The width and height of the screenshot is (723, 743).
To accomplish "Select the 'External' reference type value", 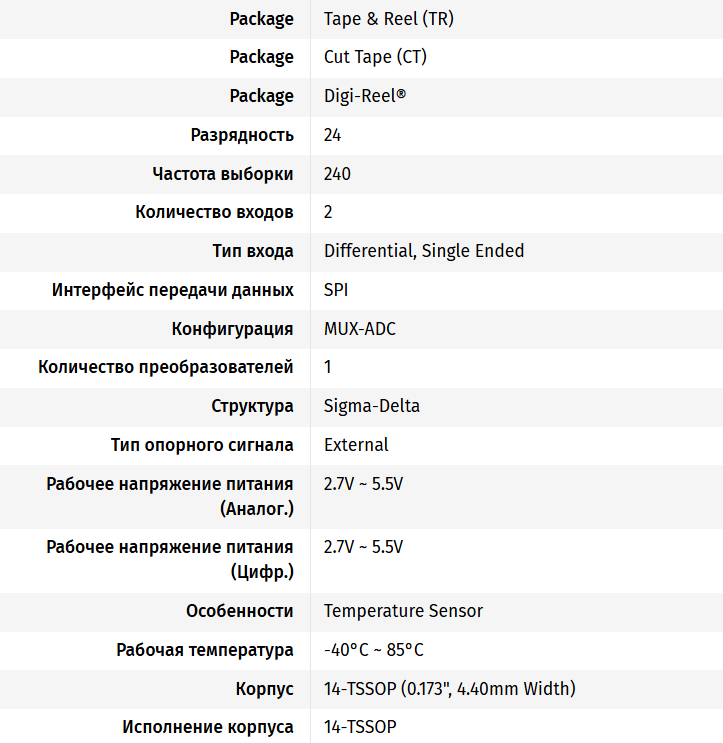I will pyautogui.click(x=356, y=445).
